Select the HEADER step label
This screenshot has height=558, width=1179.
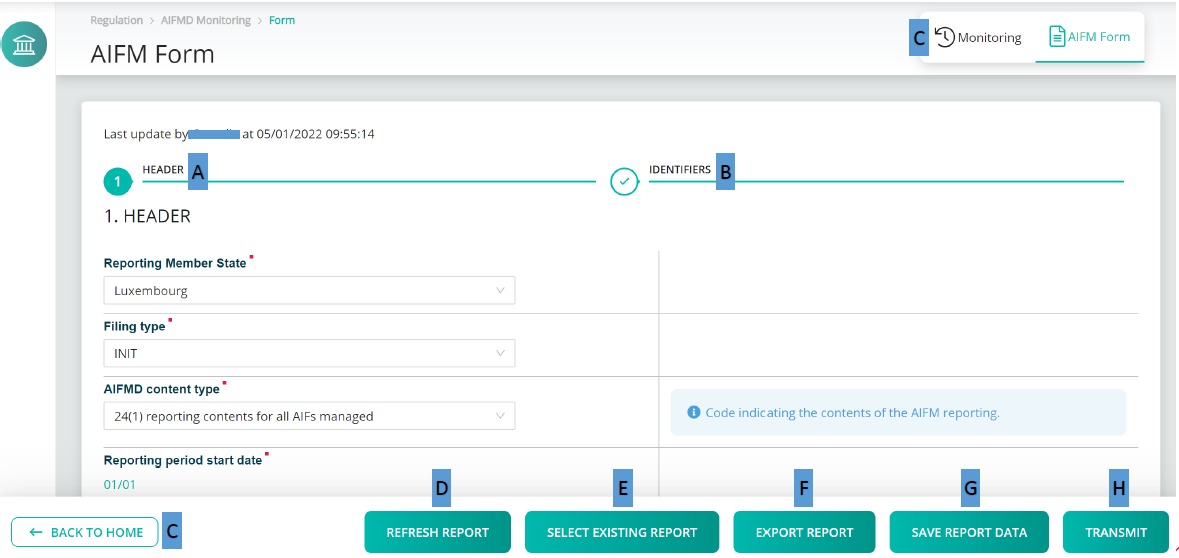pos(163,170)
